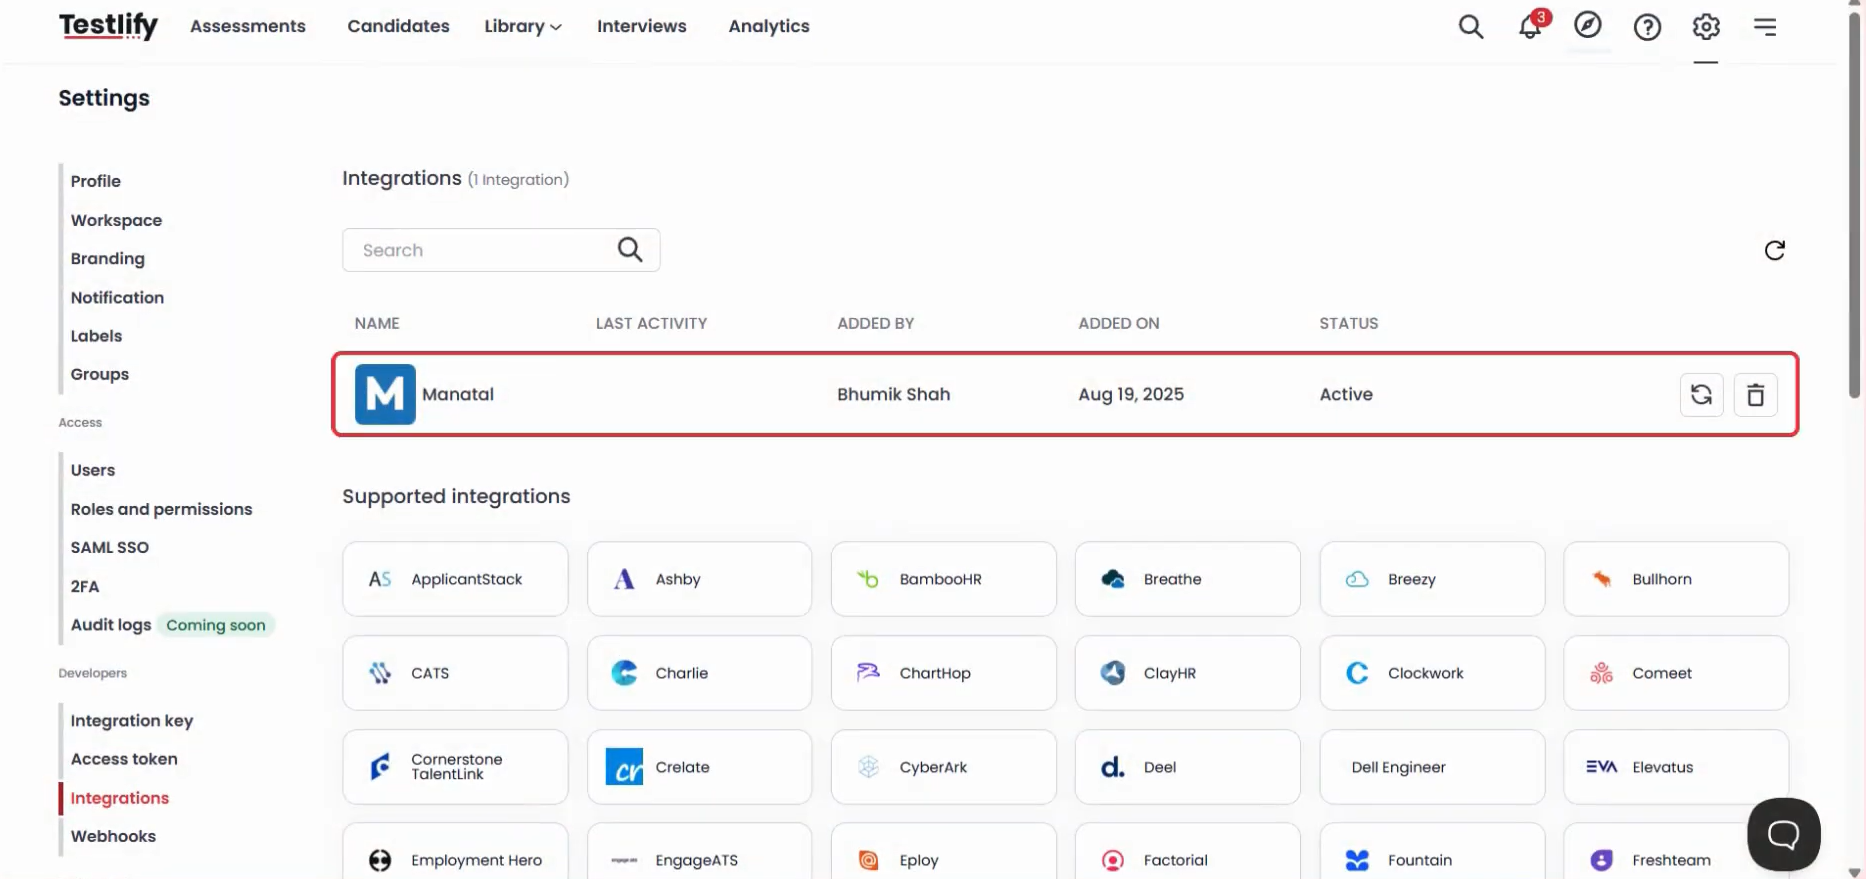Choose the Elevatus integration card
This screenshot has width=1866, height=879.
click(1676, 767)
